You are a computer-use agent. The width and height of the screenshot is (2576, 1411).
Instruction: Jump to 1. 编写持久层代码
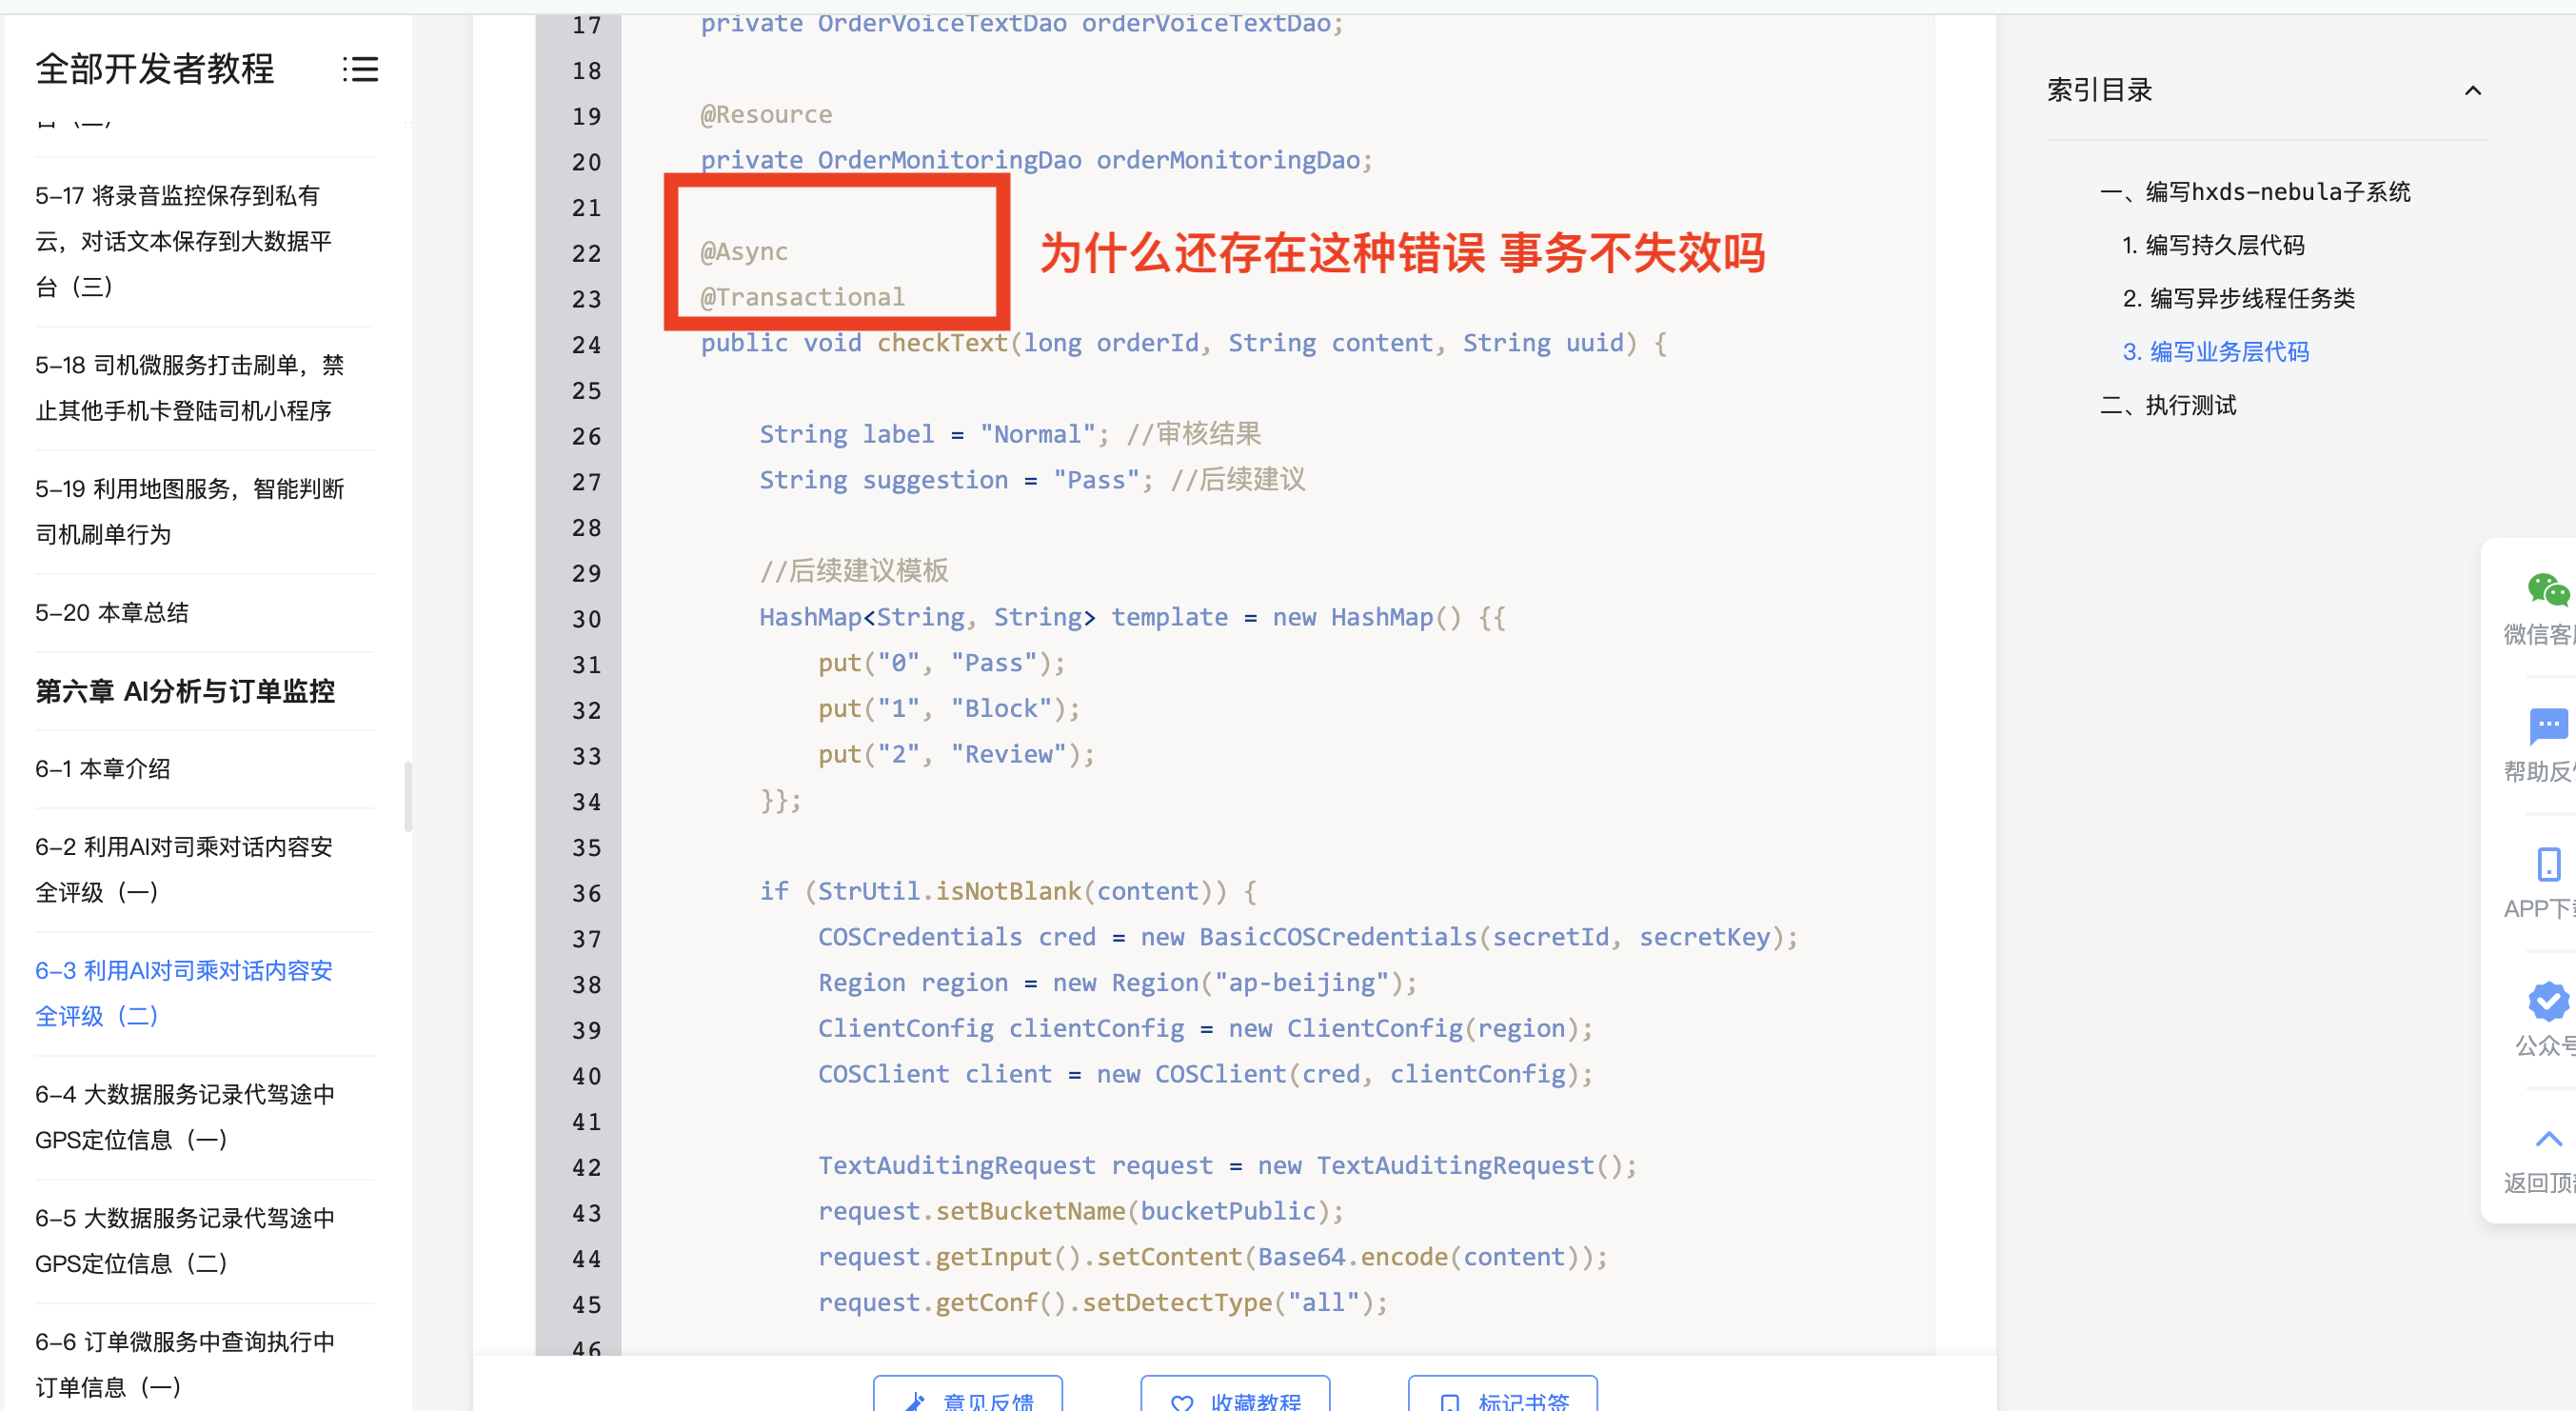[2213, 245]
